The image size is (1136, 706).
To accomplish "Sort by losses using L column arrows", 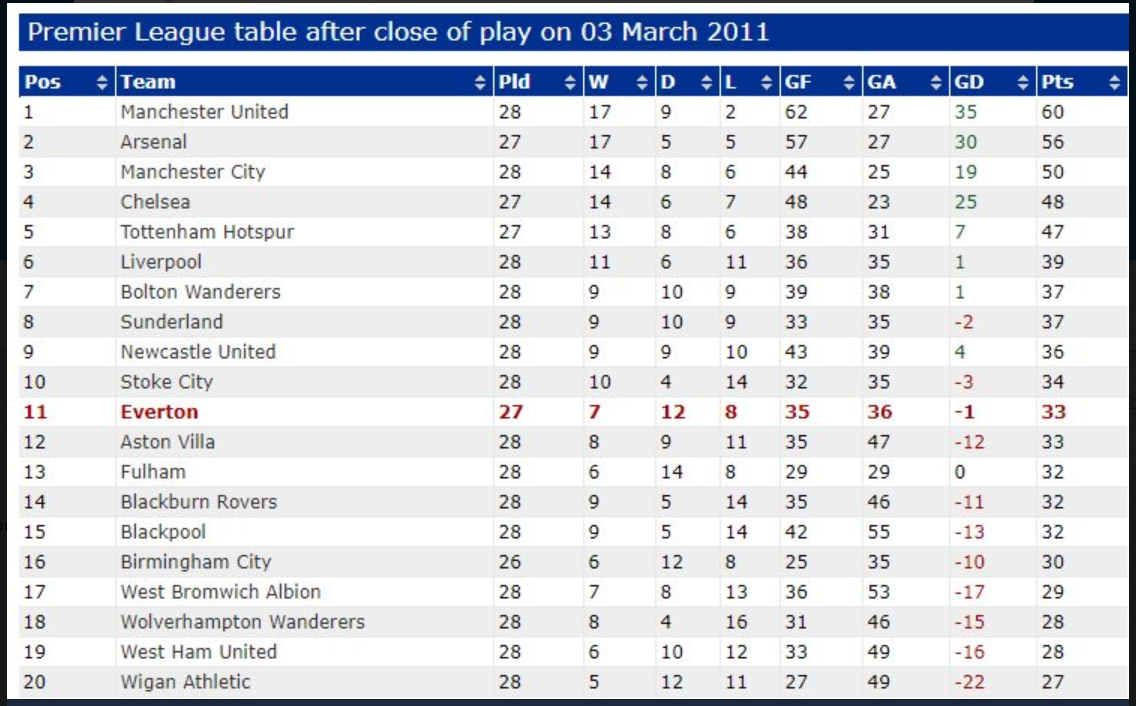I will click(x=767, y=83).
